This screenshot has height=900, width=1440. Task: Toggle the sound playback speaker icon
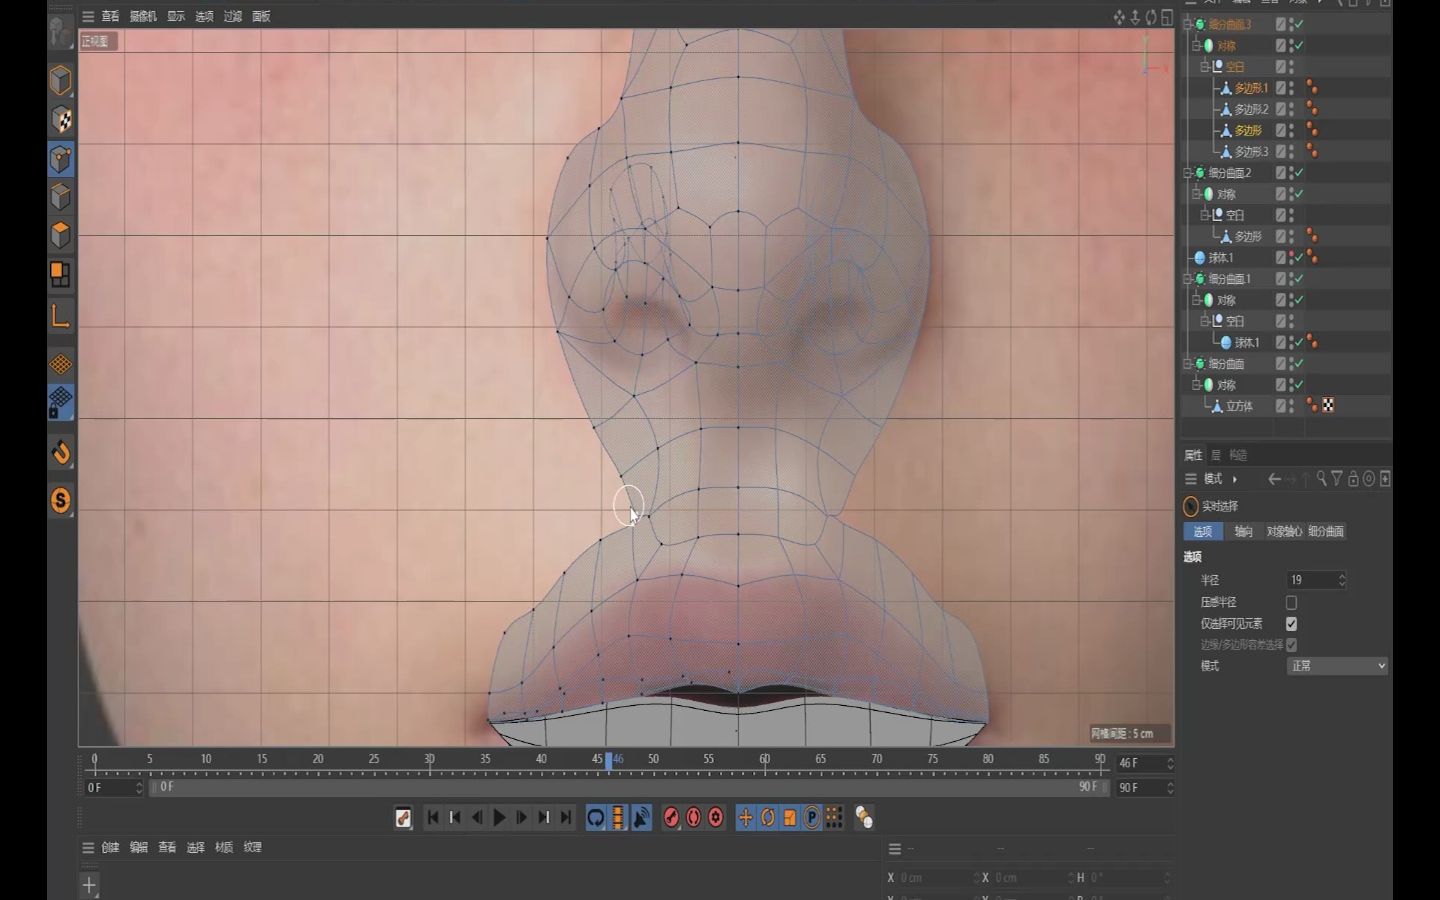point(642,818)
